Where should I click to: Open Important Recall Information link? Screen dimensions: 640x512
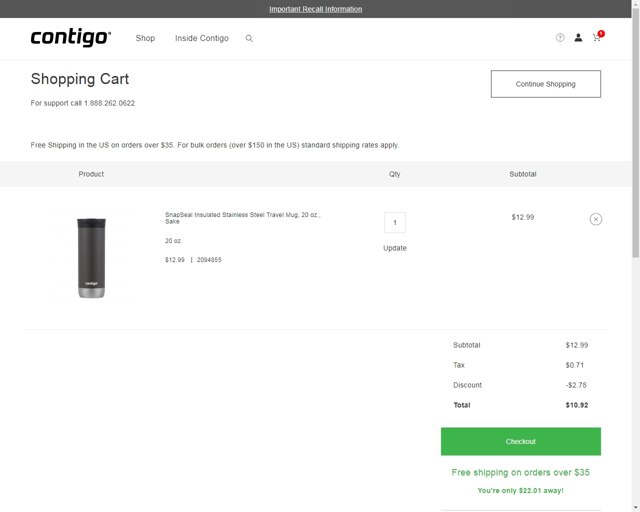[316, 9]
